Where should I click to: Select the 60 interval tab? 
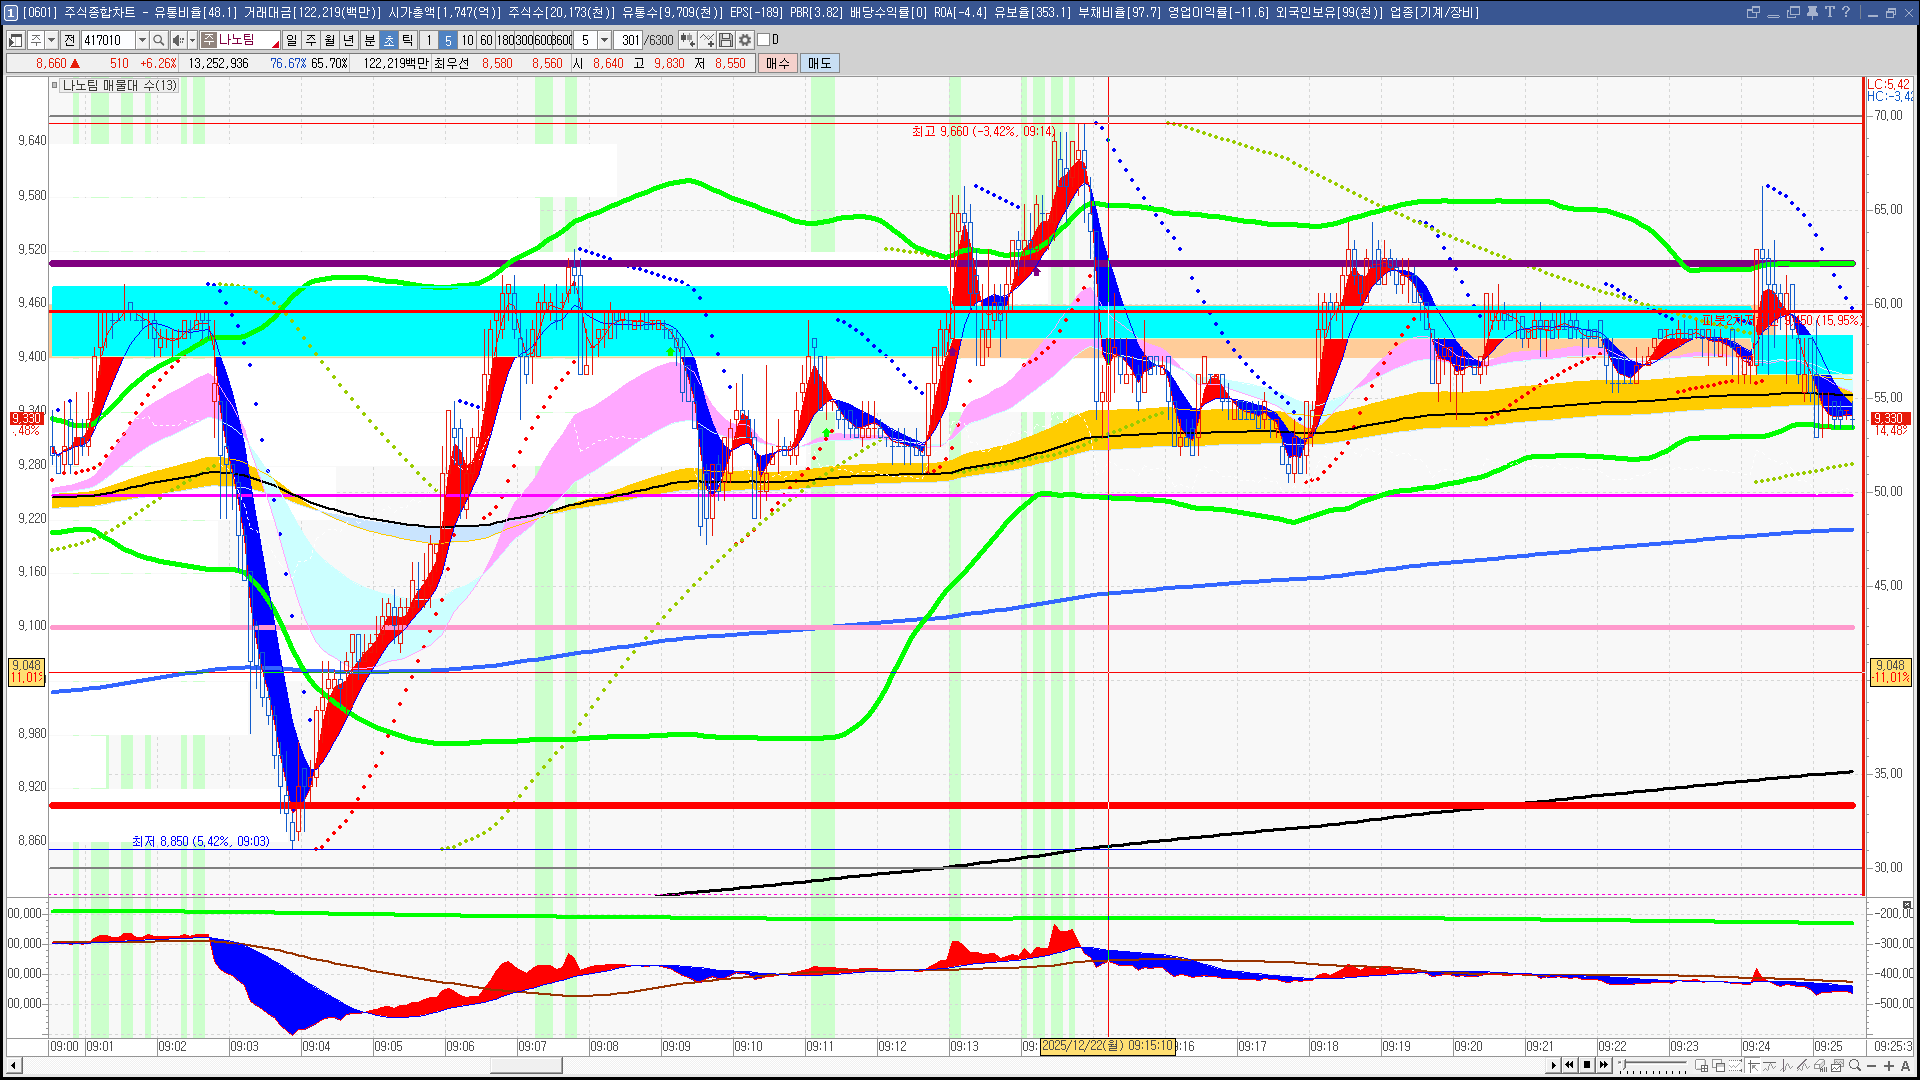486,40
